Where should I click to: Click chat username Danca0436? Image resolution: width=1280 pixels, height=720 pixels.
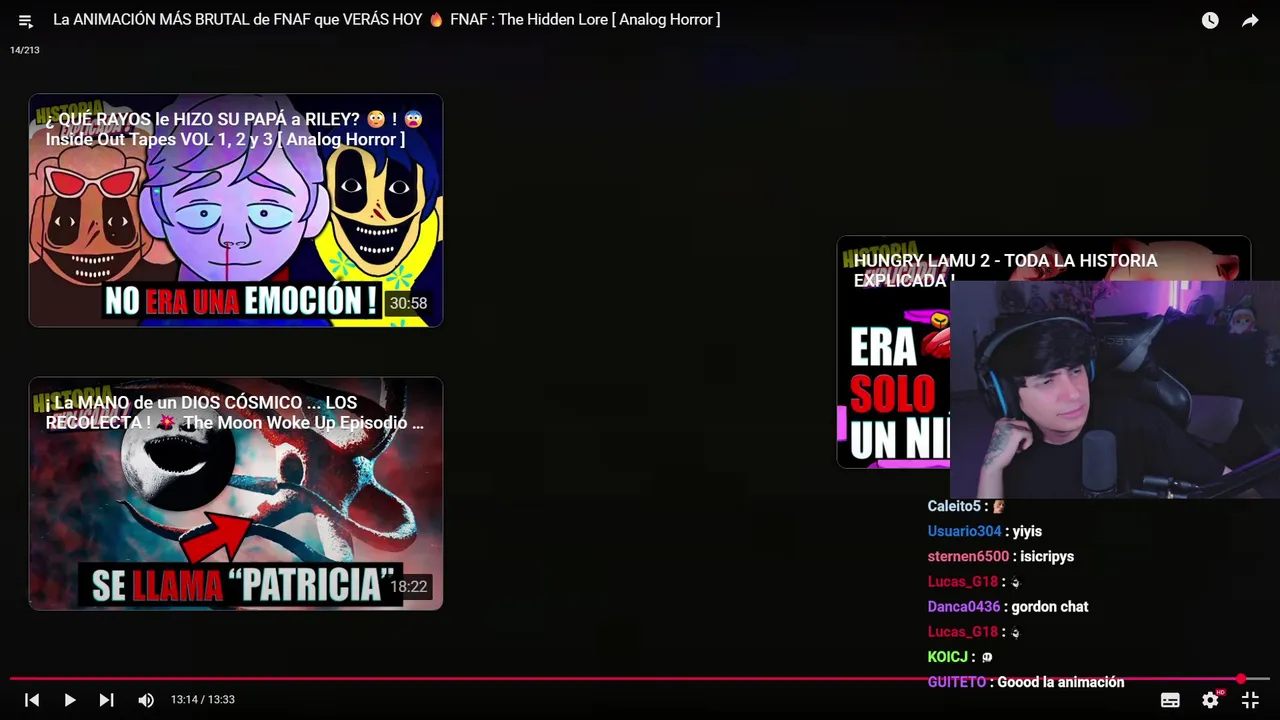pos(964,606)
